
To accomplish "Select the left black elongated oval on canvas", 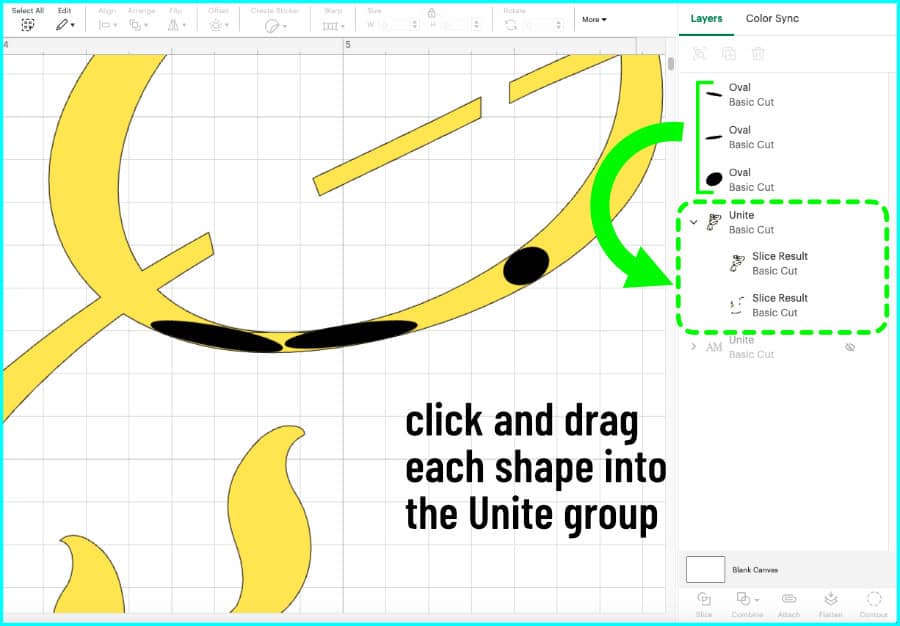I will [x=216, y=336].
